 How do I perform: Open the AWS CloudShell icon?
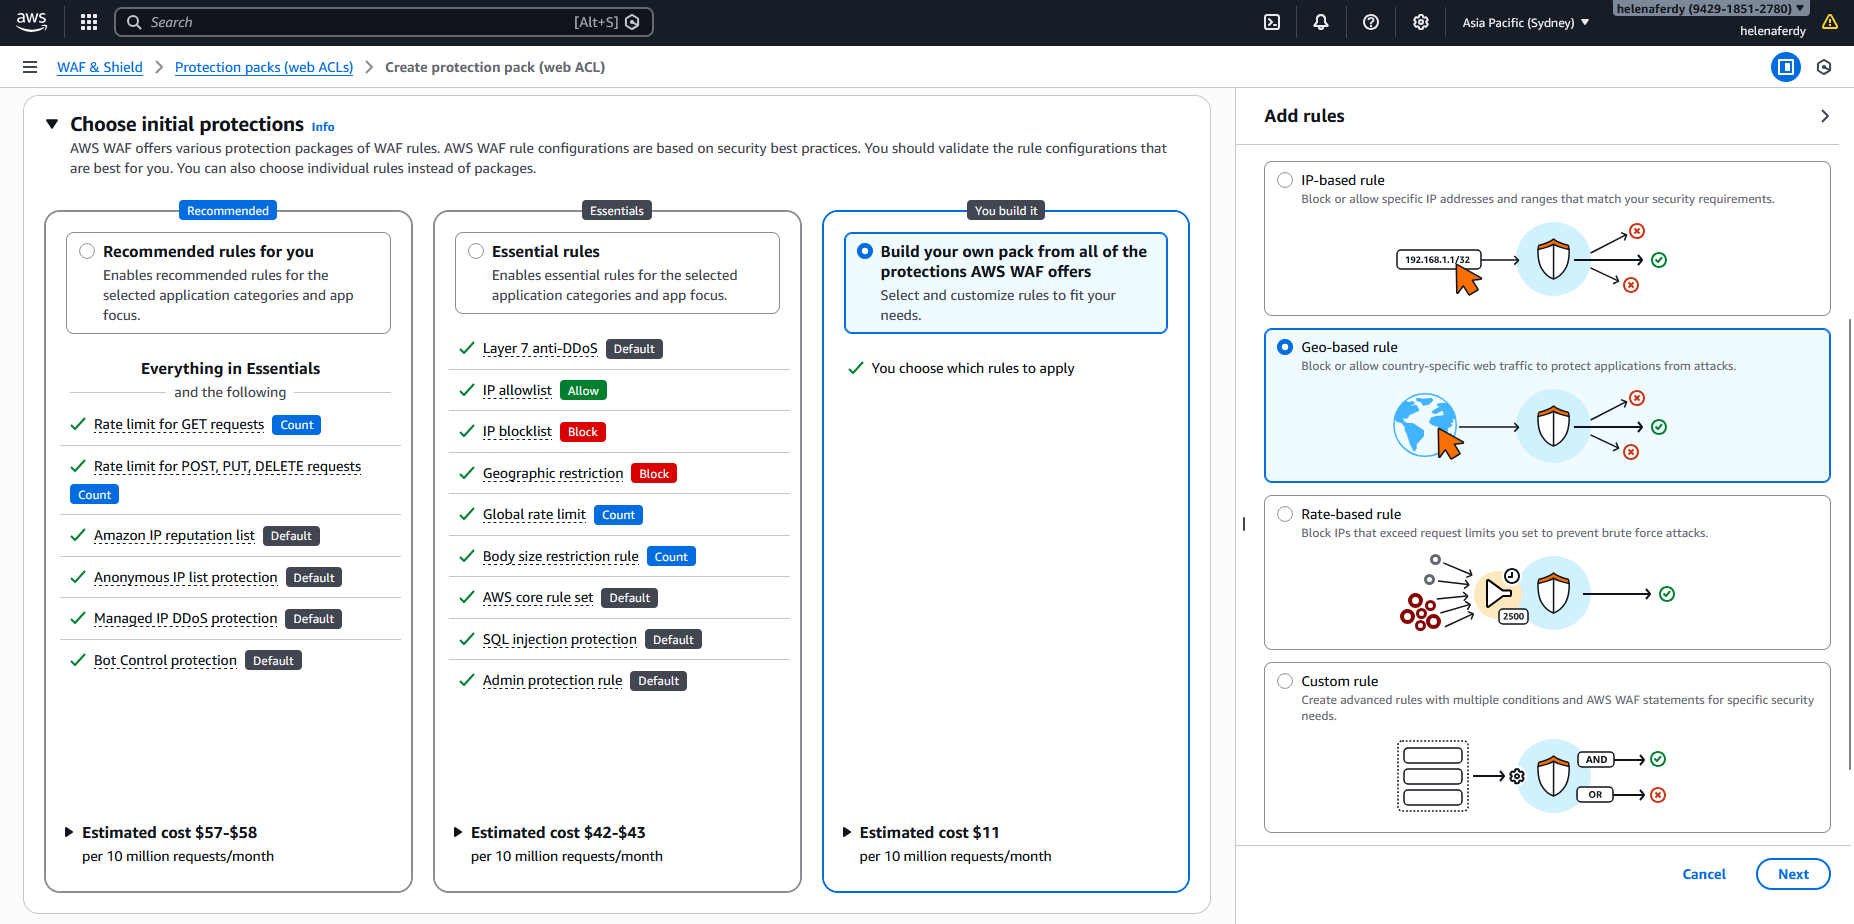tap(1272, 22)
